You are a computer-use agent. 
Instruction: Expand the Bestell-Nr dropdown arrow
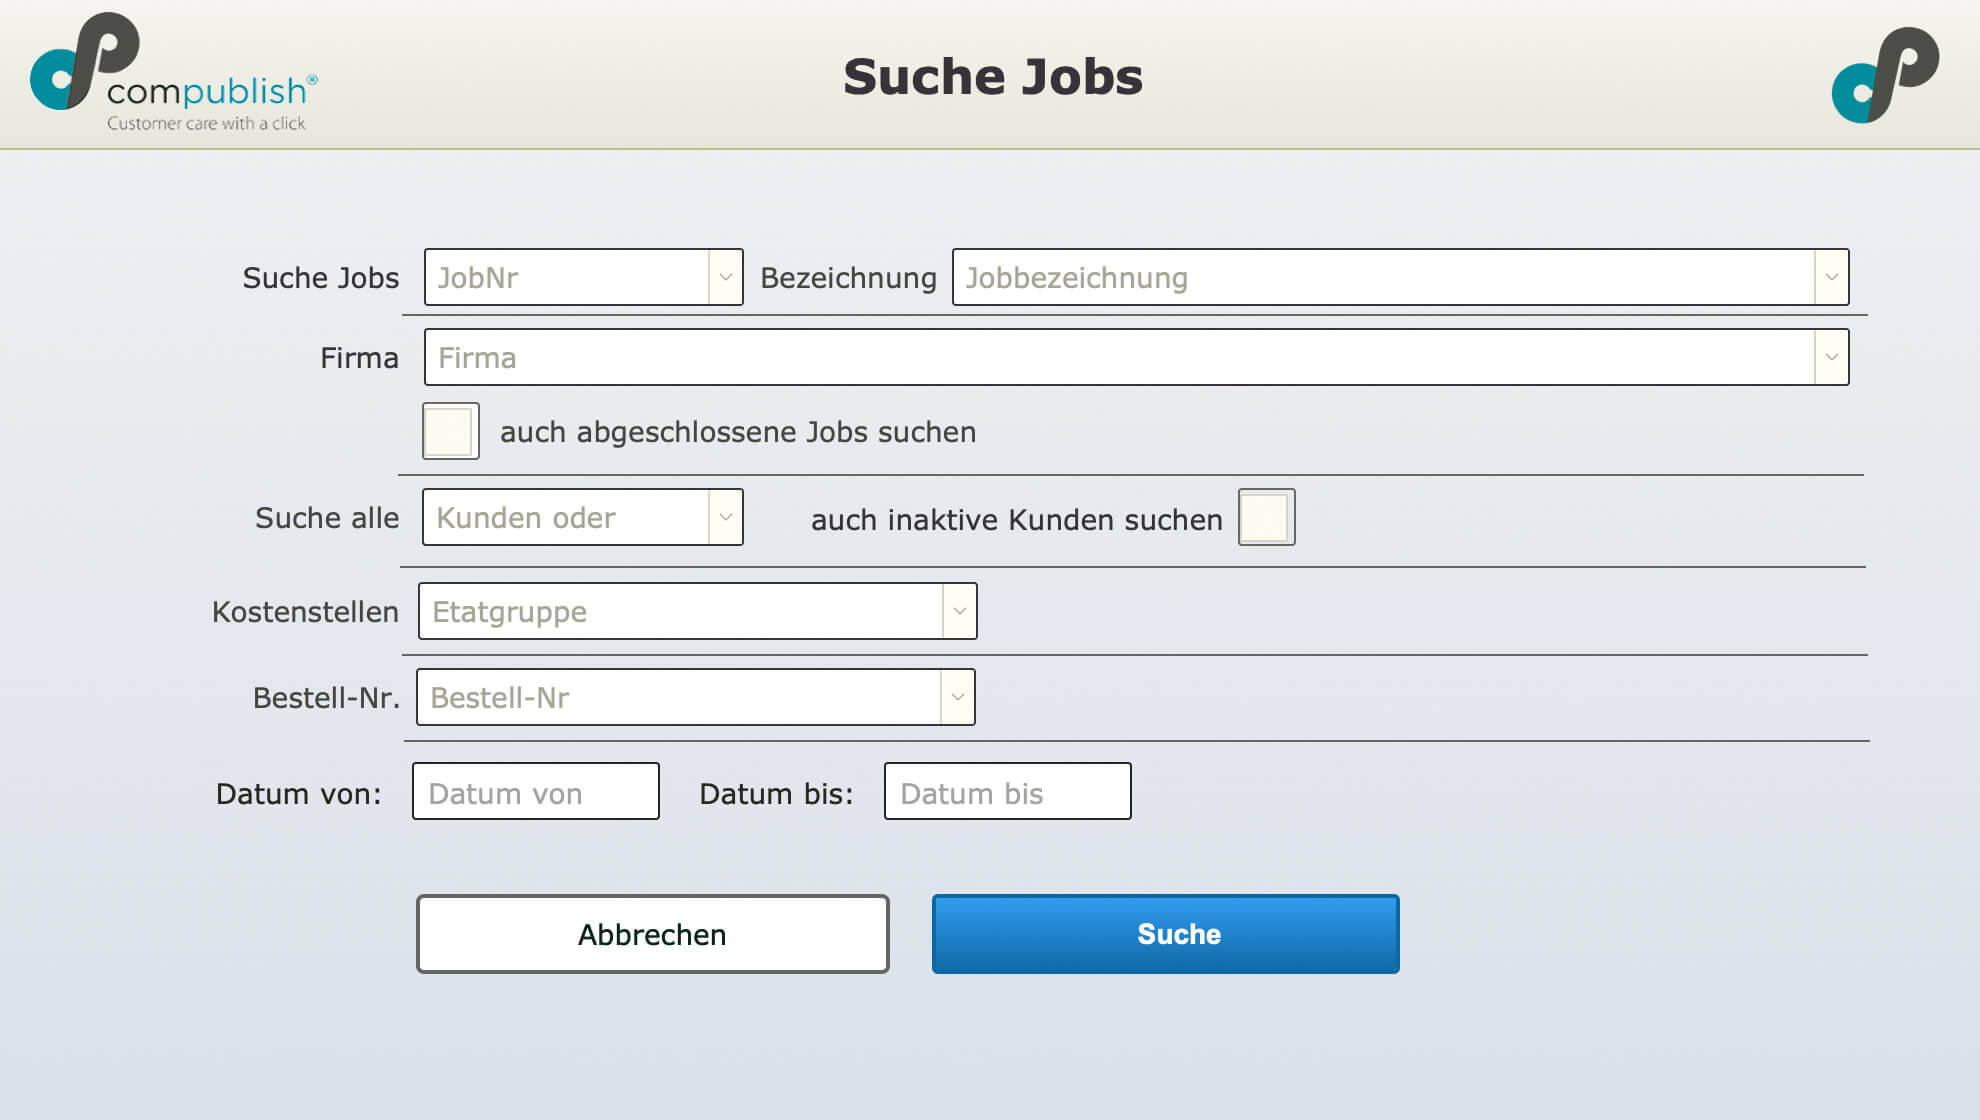point(957,697)
